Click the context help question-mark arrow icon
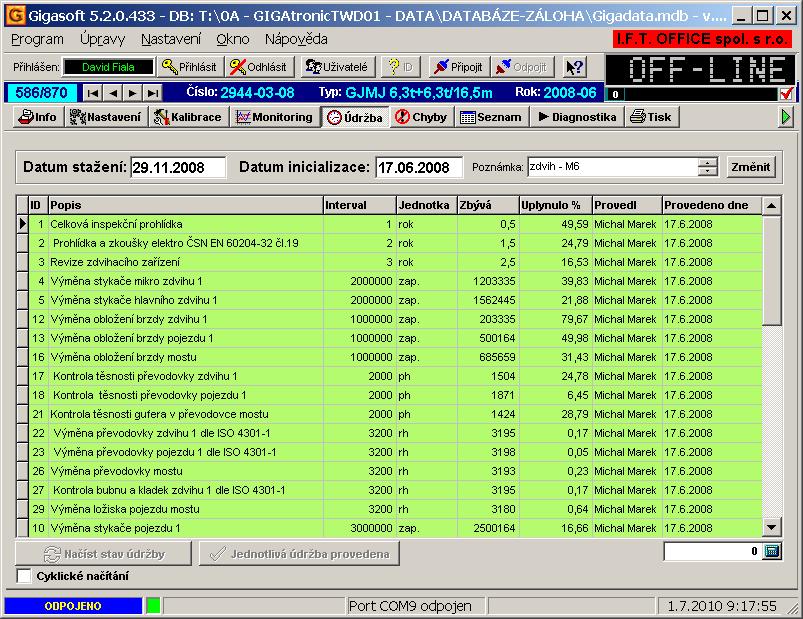 coord(574,67)
